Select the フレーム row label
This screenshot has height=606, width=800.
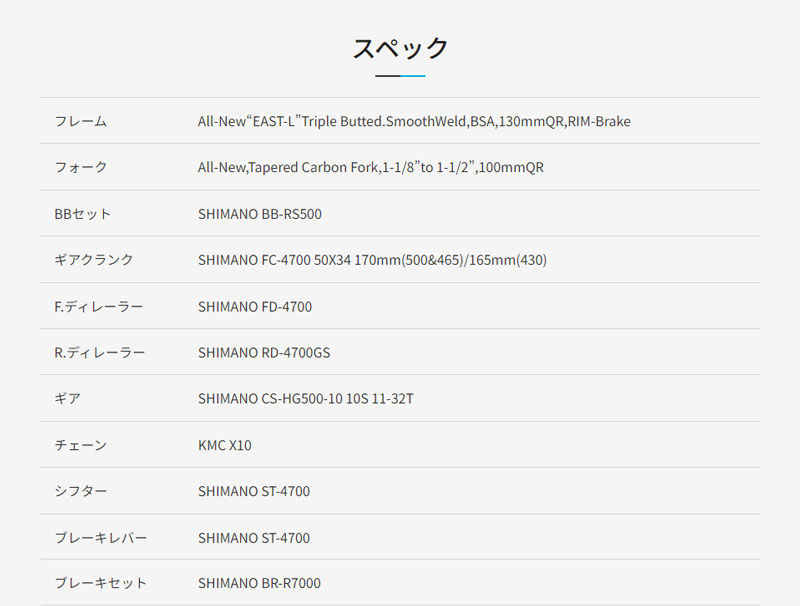[81, 121]
